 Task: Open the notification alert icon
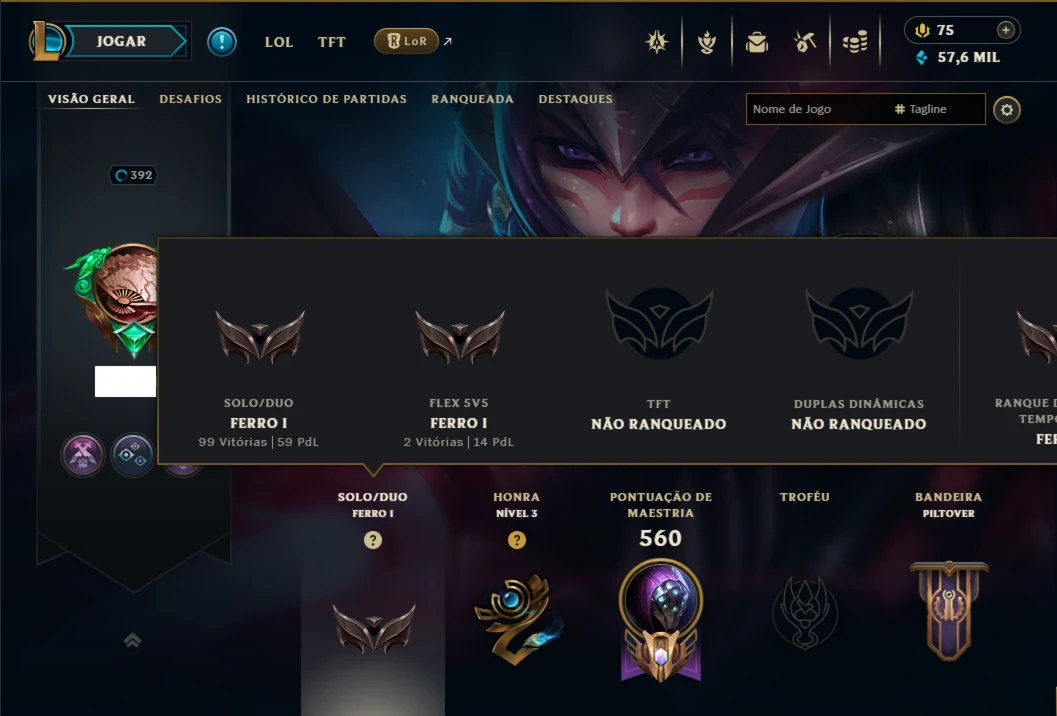tap(222, 42)
